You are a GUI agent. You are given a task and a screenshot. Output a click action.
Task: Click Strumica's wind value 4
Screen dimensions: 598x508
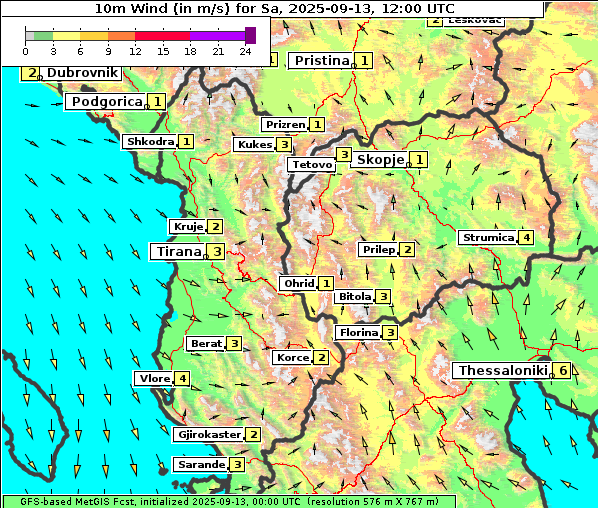click(526, 238)
